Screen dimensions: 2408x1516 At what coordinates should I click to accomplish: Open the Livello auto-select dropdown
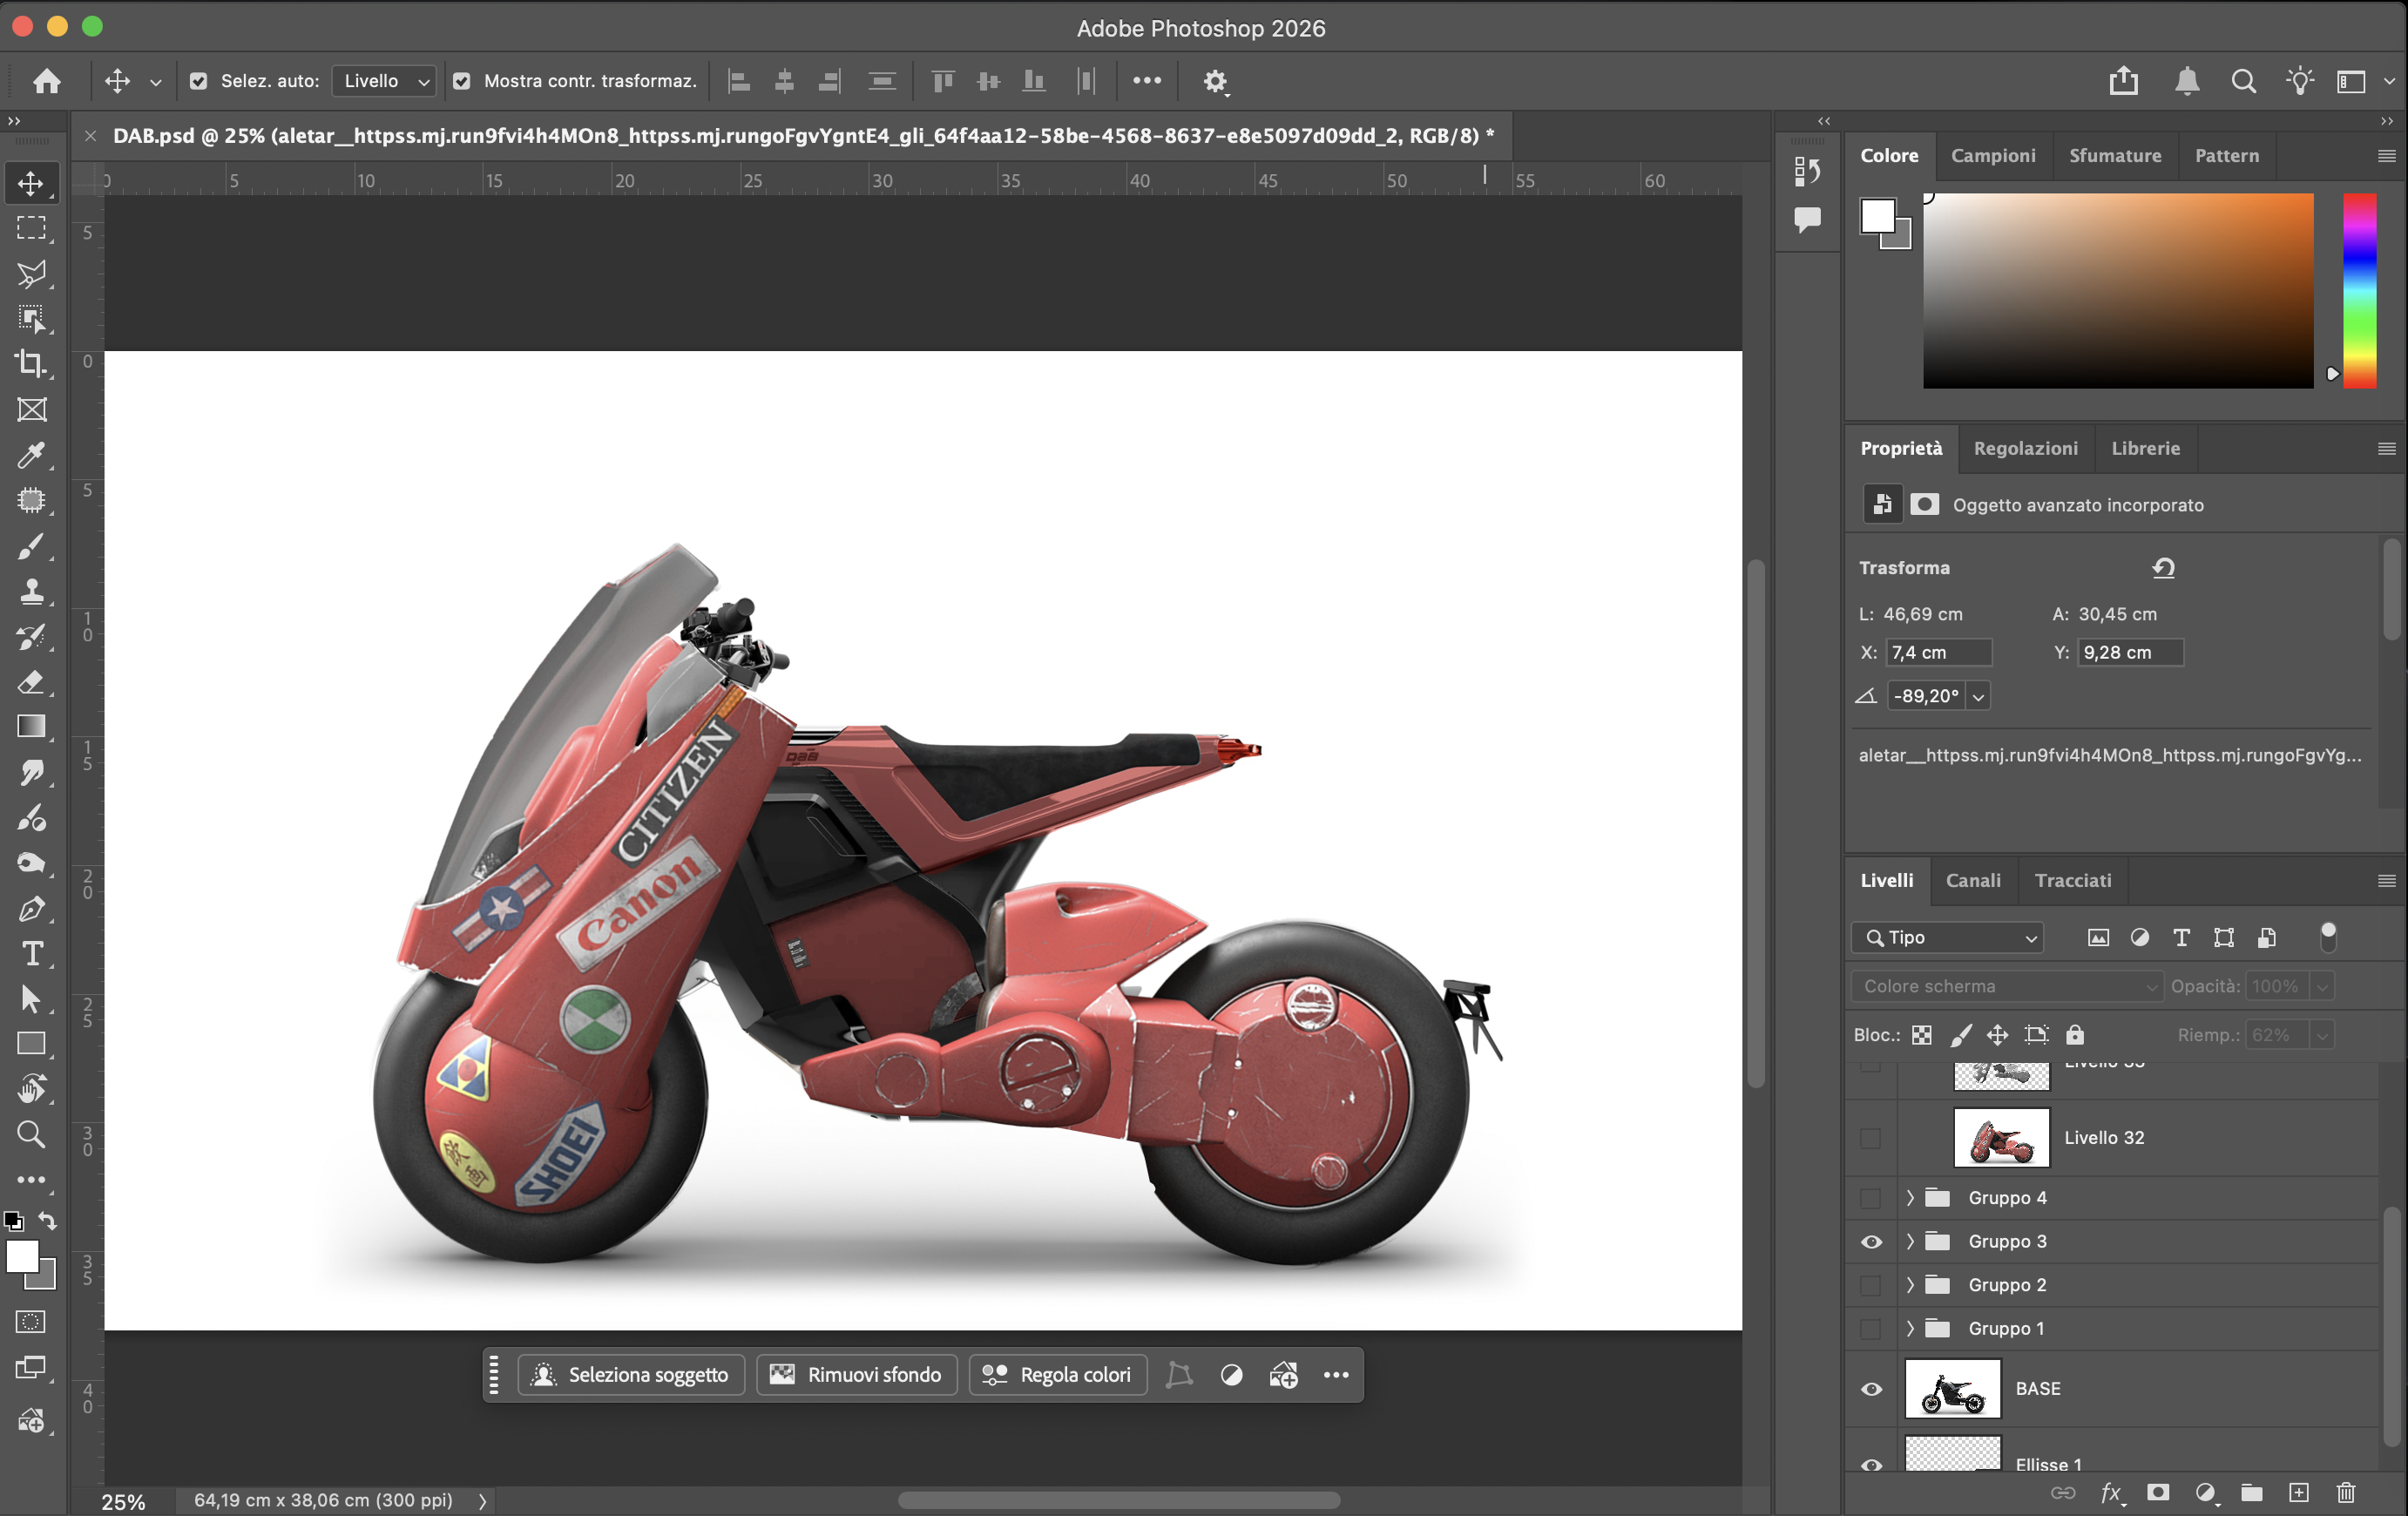pyautogui.click(x=384, y=81)
